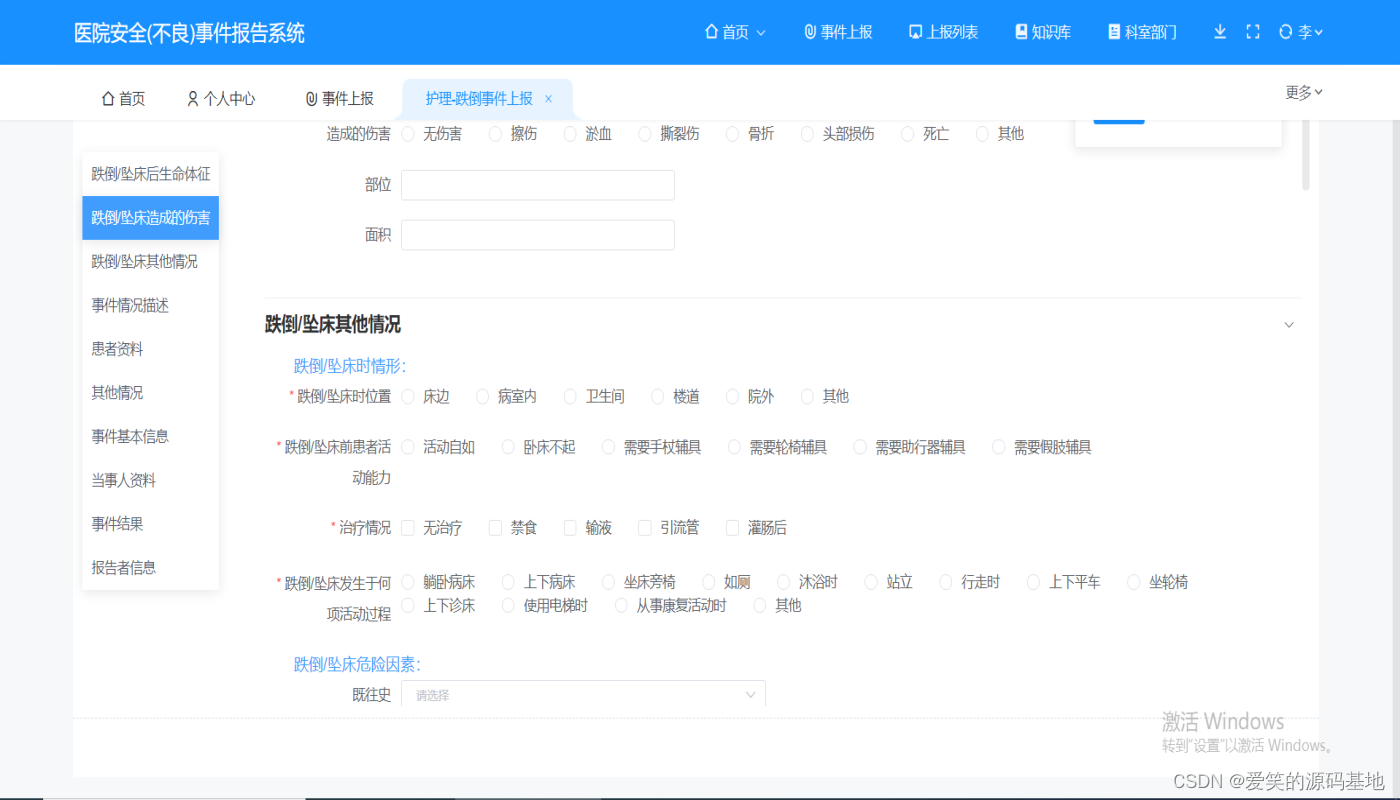The height and width of the screenshot is (800, 1400).
Task: Open the 既往史 select dropdown
Action: click(x=583, y=694)
